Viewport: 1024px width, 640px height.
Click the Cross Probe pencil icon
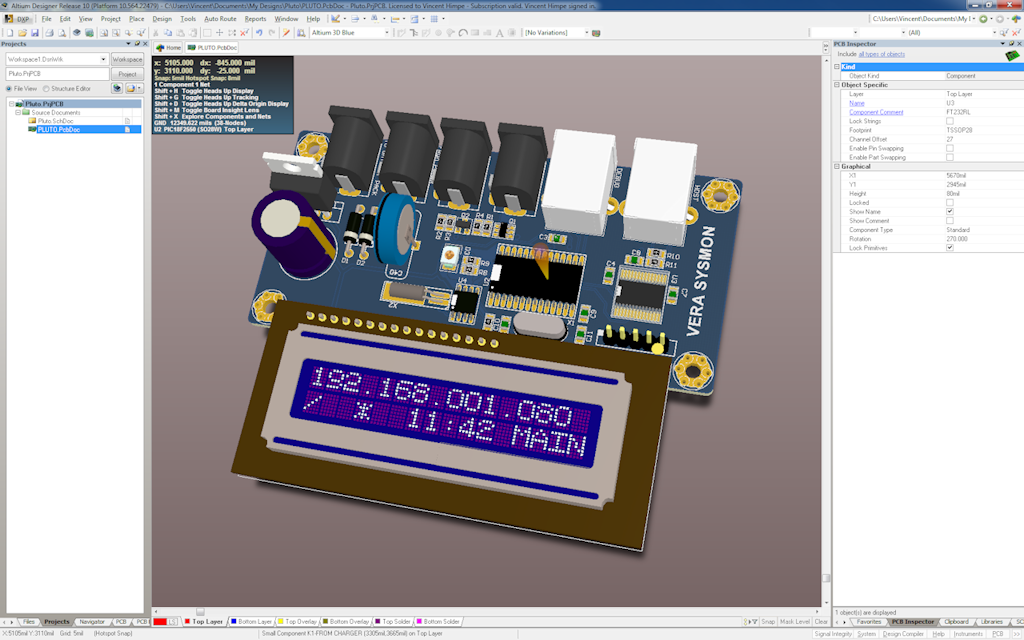click(x=286, y=33)
